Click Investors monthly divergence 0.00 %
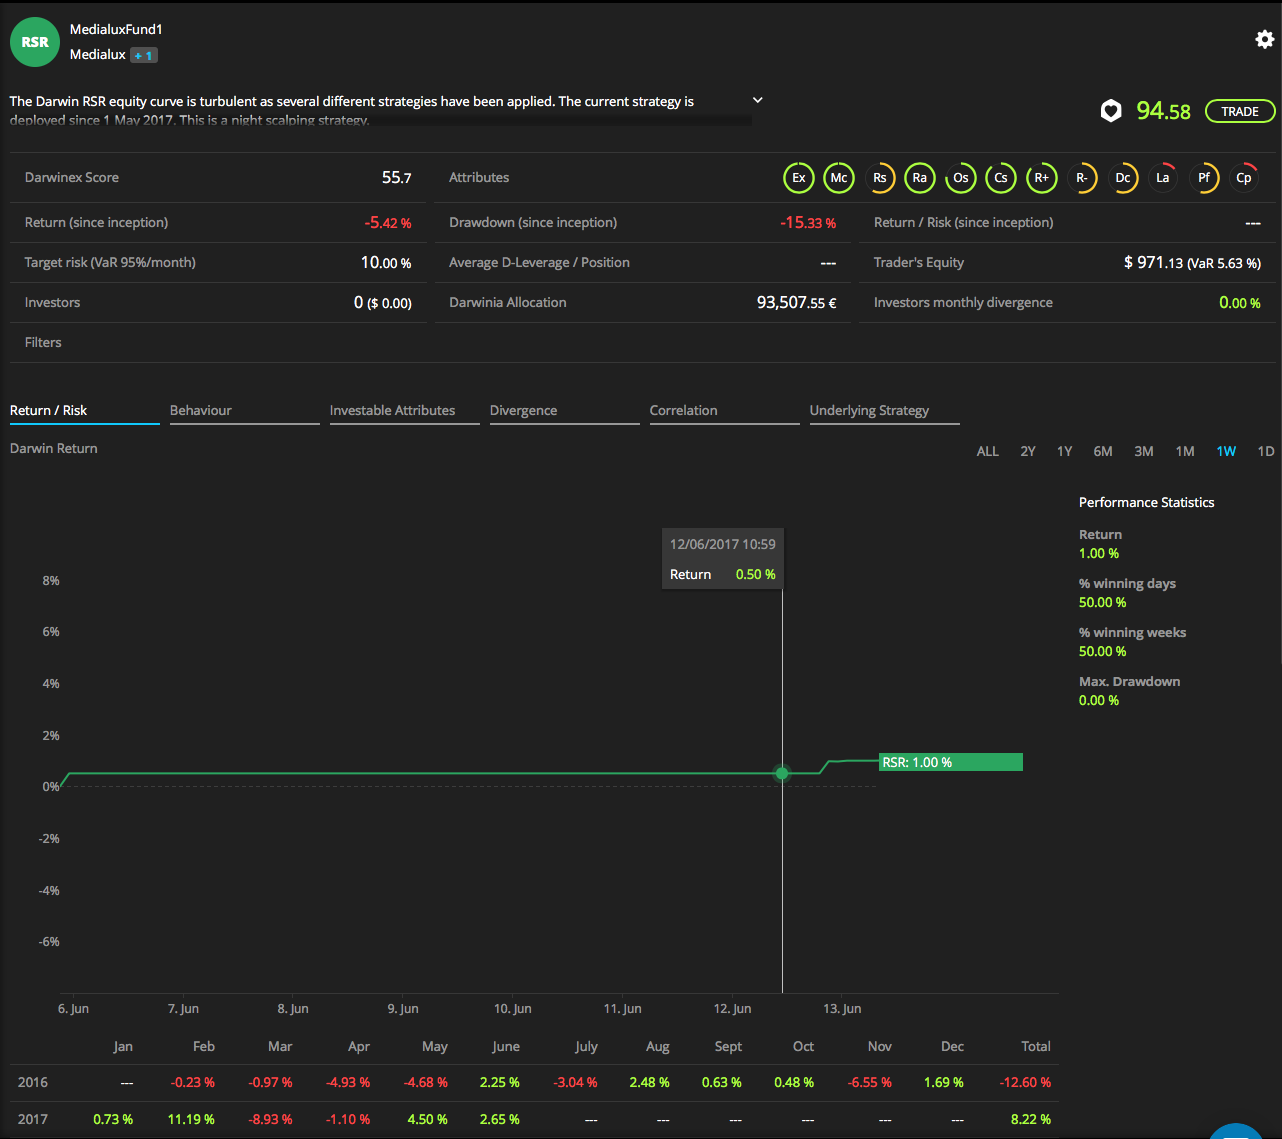 [x=1240, y=302]
